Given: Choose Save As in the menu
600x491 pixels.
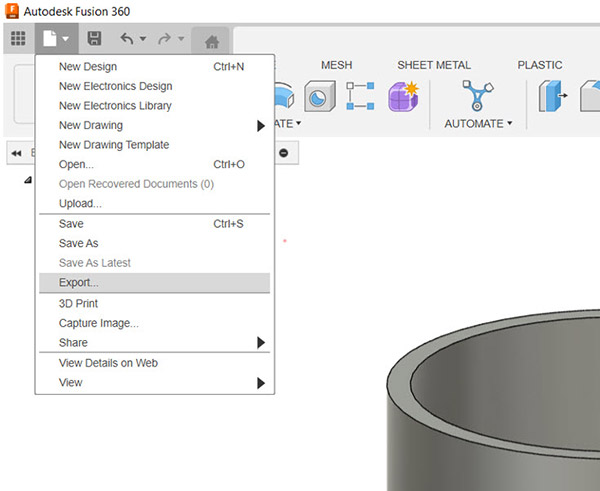Looking at the screenshot, I should 78,243.
